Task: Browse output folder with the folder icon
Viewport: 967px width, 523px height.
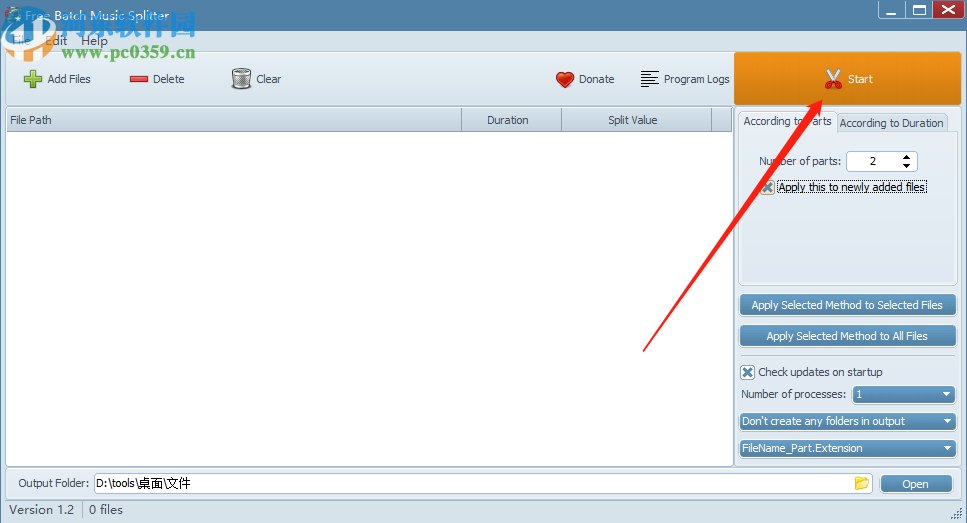Action: pos(862,483)
